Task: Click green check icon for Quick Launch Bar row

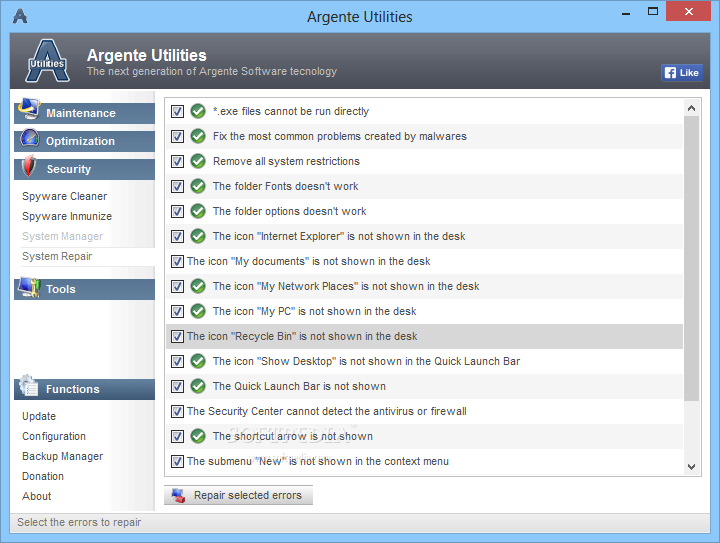Action: coord(198,386)
